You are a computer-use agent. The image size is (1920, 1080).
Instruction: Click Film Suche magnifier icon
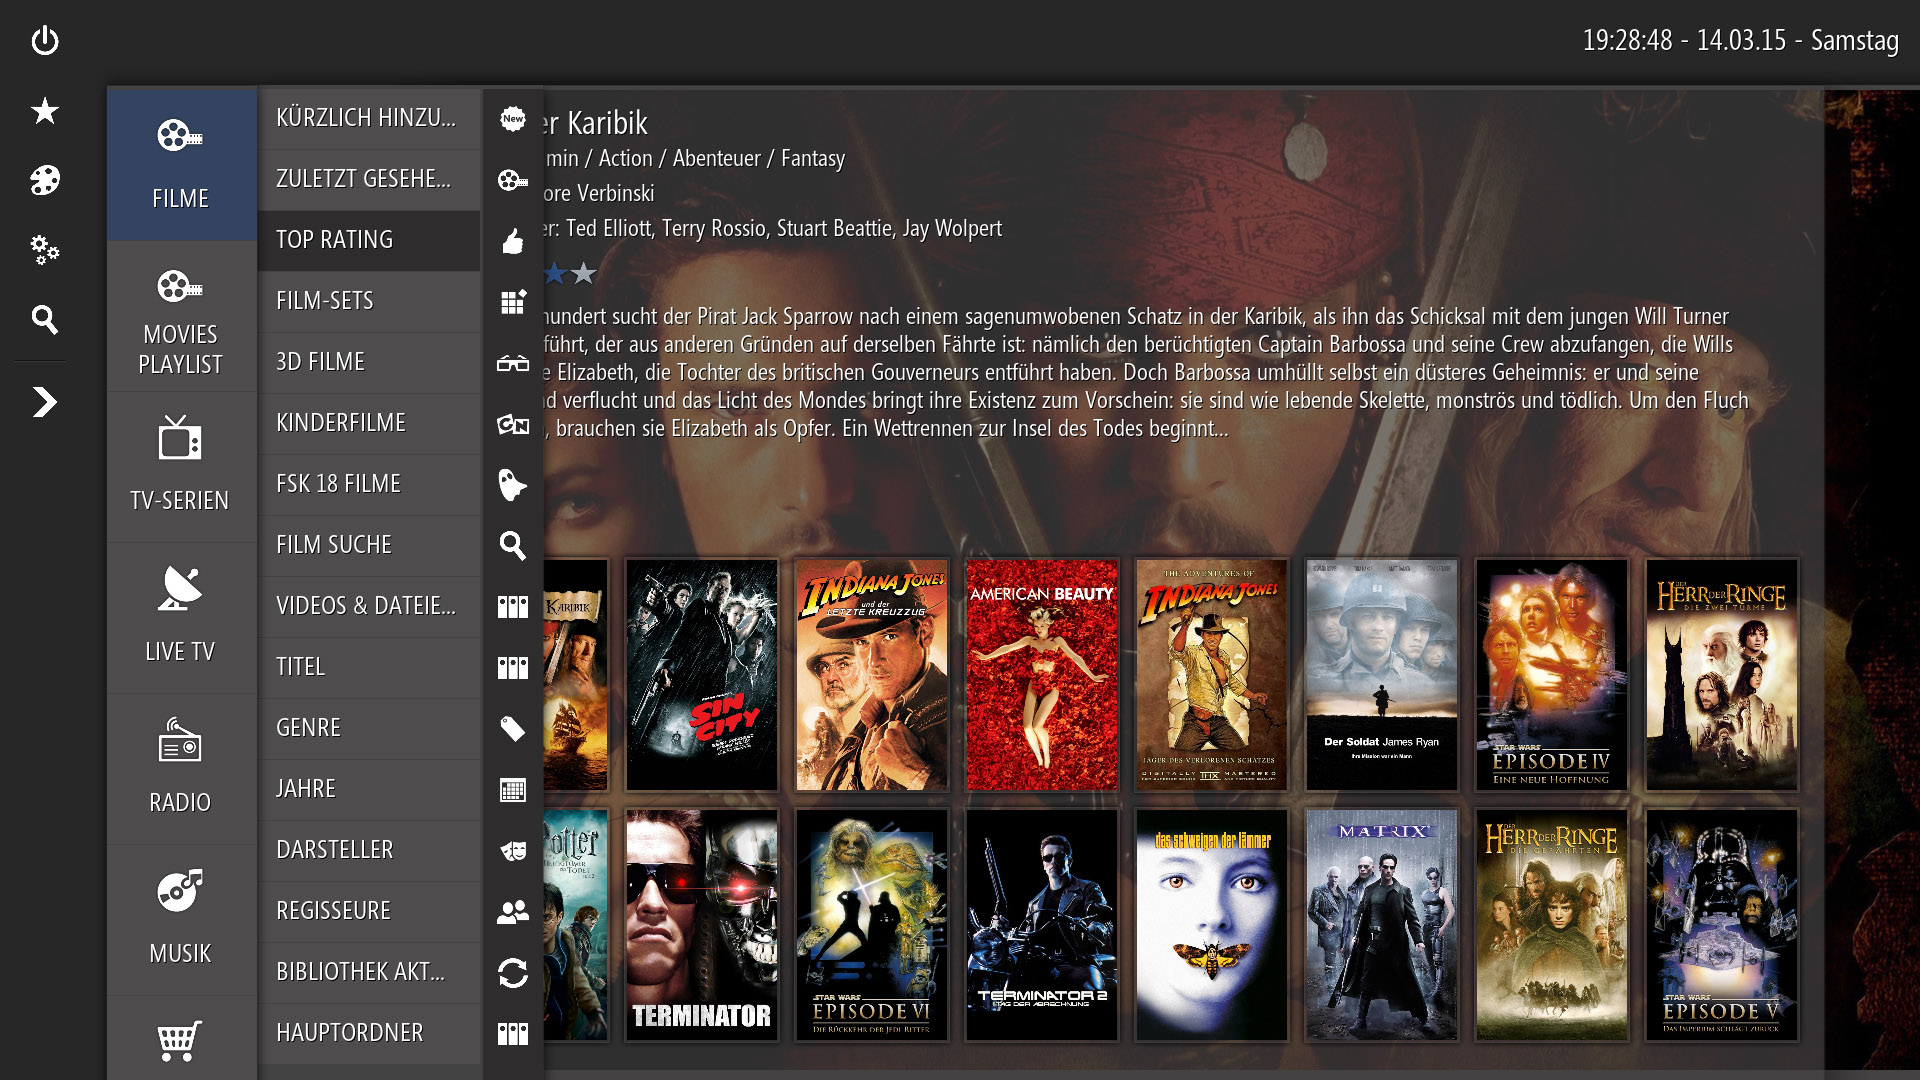[513, 546]
